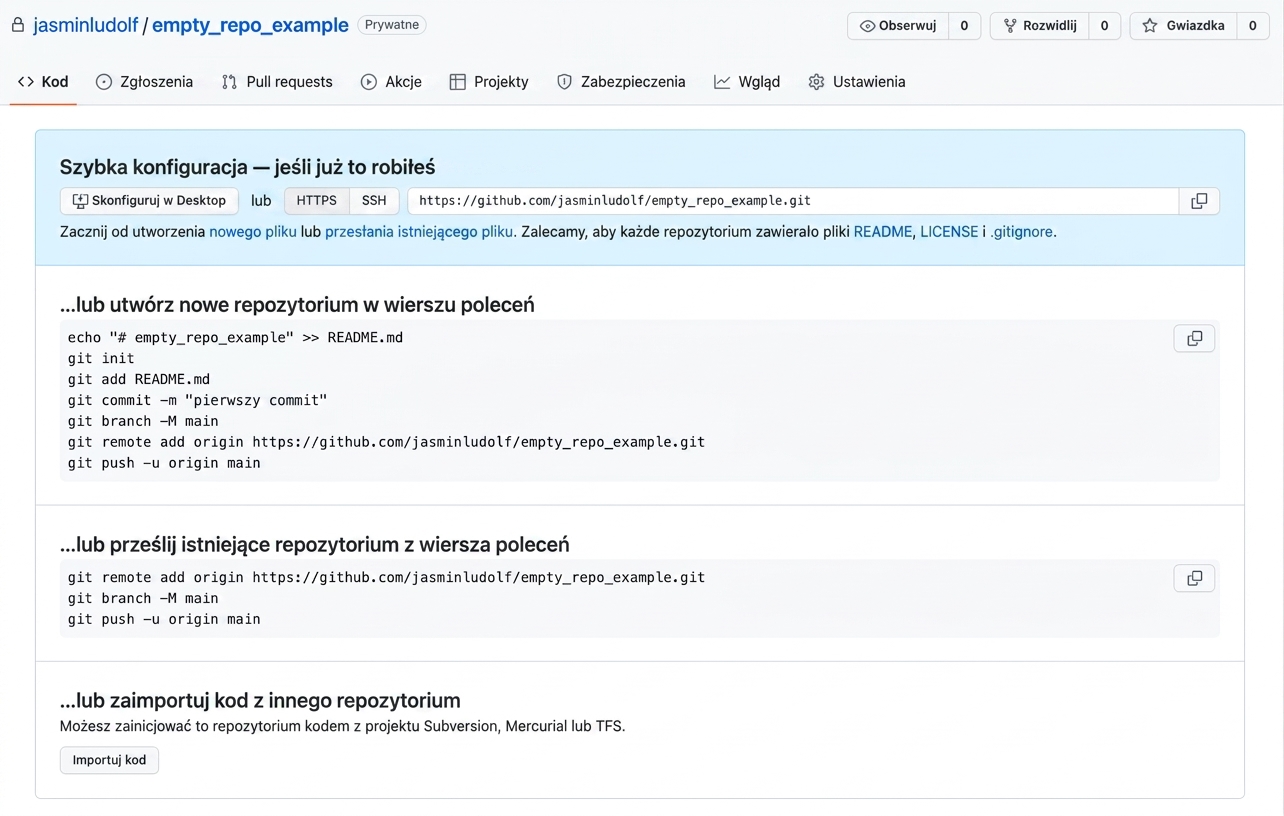
Task: Copy the repository HTTPS URL to clipboard
Action: 1199,201
